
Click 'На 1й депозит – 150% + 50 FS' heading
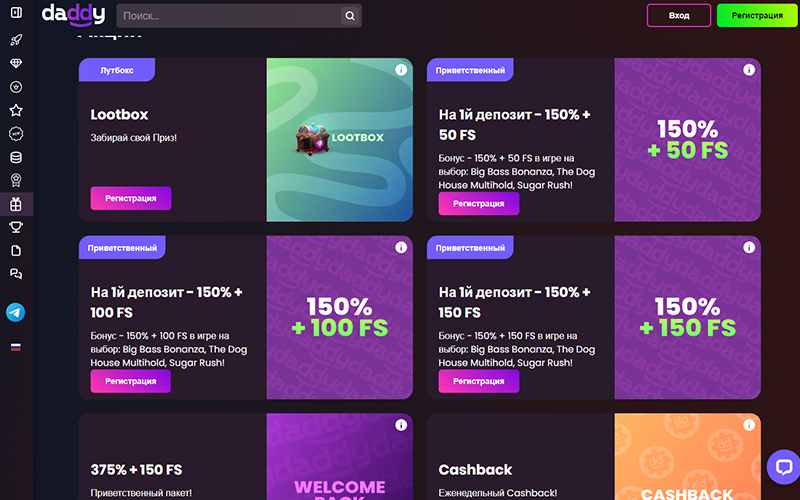tap(514, 124)
